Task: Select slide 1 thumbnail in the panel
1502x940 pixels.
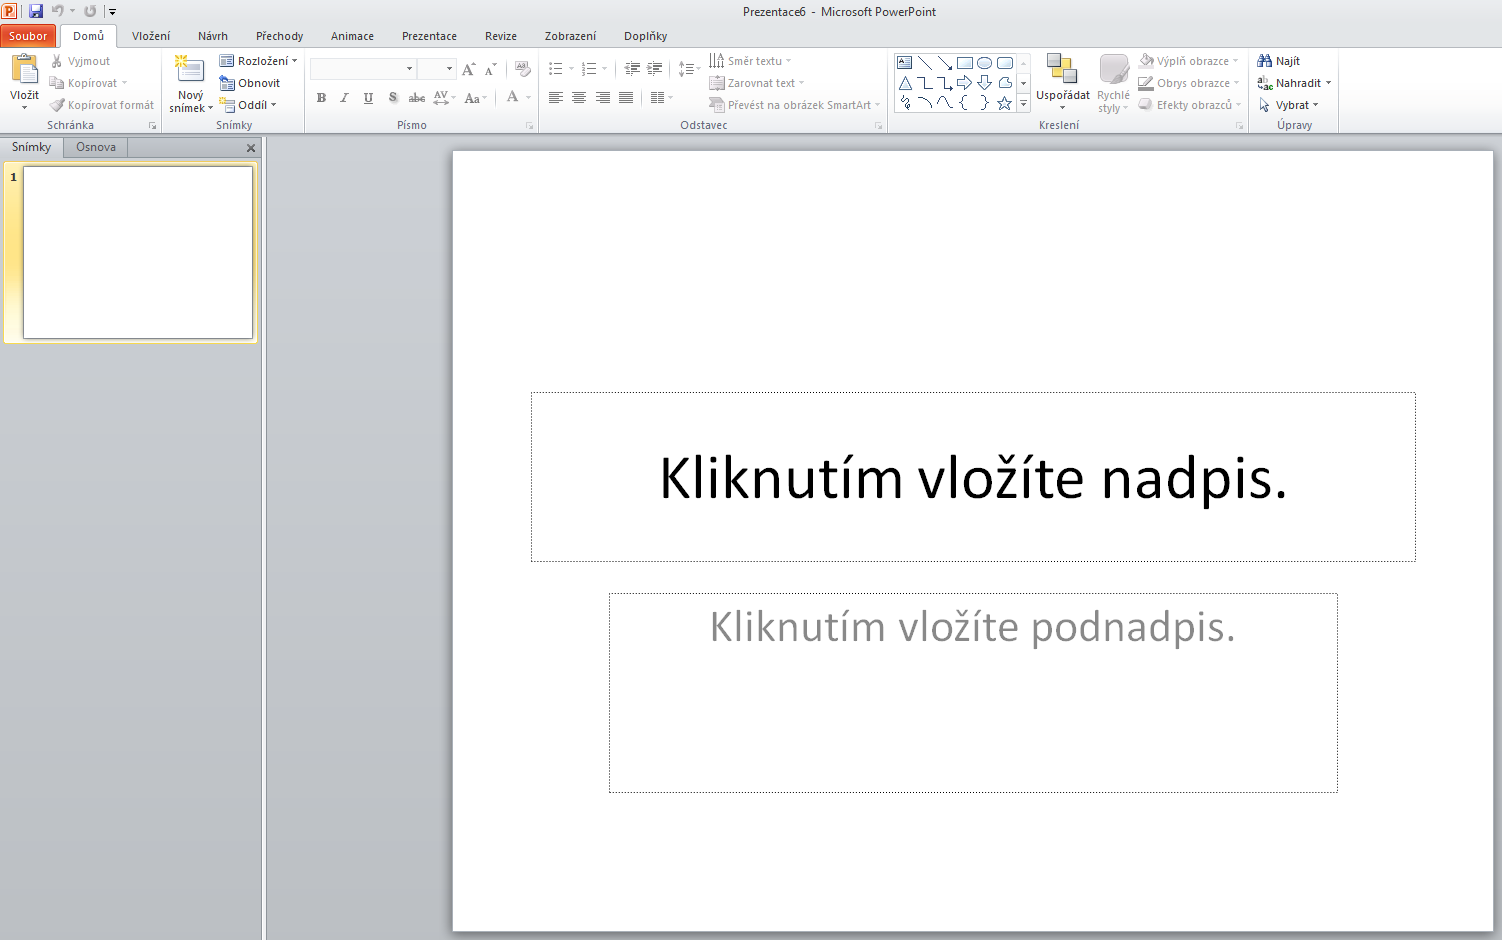Action: [x=138, y=252]
